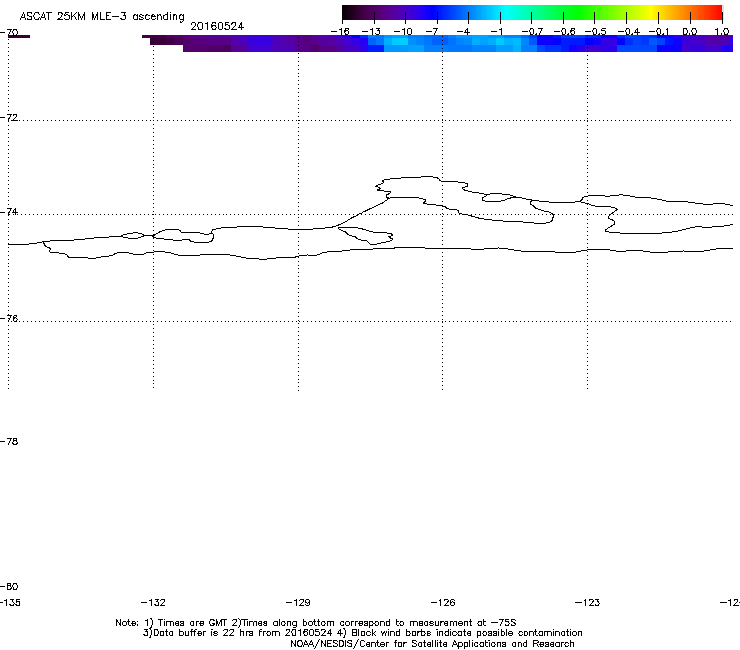This screenshot has width=740, height=650.
Task: Click the -7 color scale label
Action: click(x=432, y=32)
